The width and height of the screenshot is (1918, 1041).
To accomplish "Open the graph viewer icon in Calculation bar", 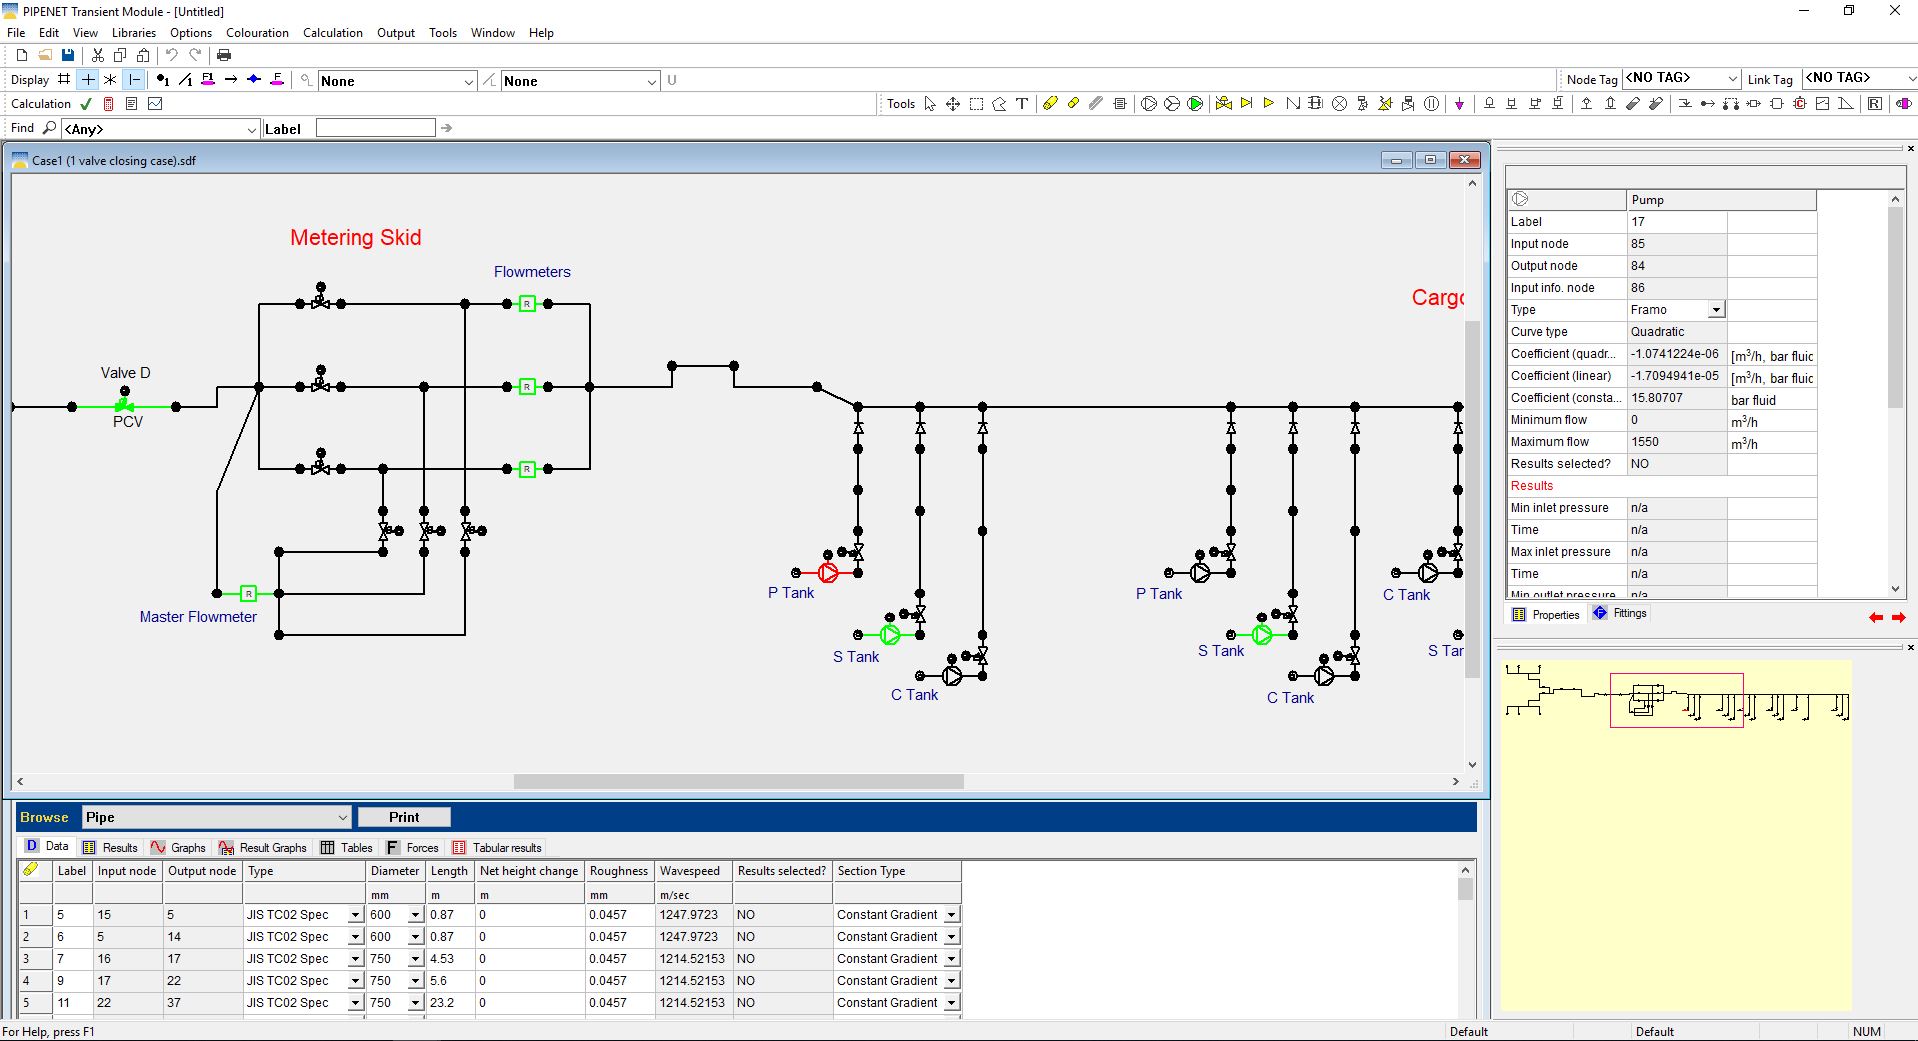I will pos(155,103).
